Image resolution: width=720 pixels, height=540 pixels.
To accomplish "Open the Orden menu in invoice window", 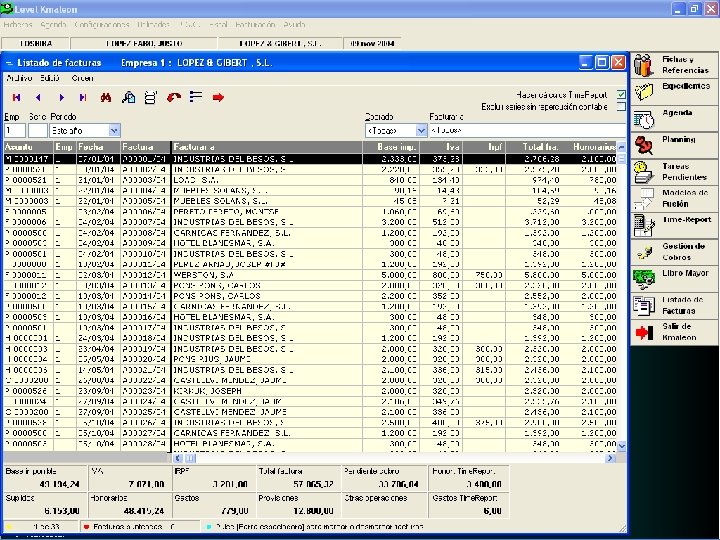I will click(x=82, y=78).
